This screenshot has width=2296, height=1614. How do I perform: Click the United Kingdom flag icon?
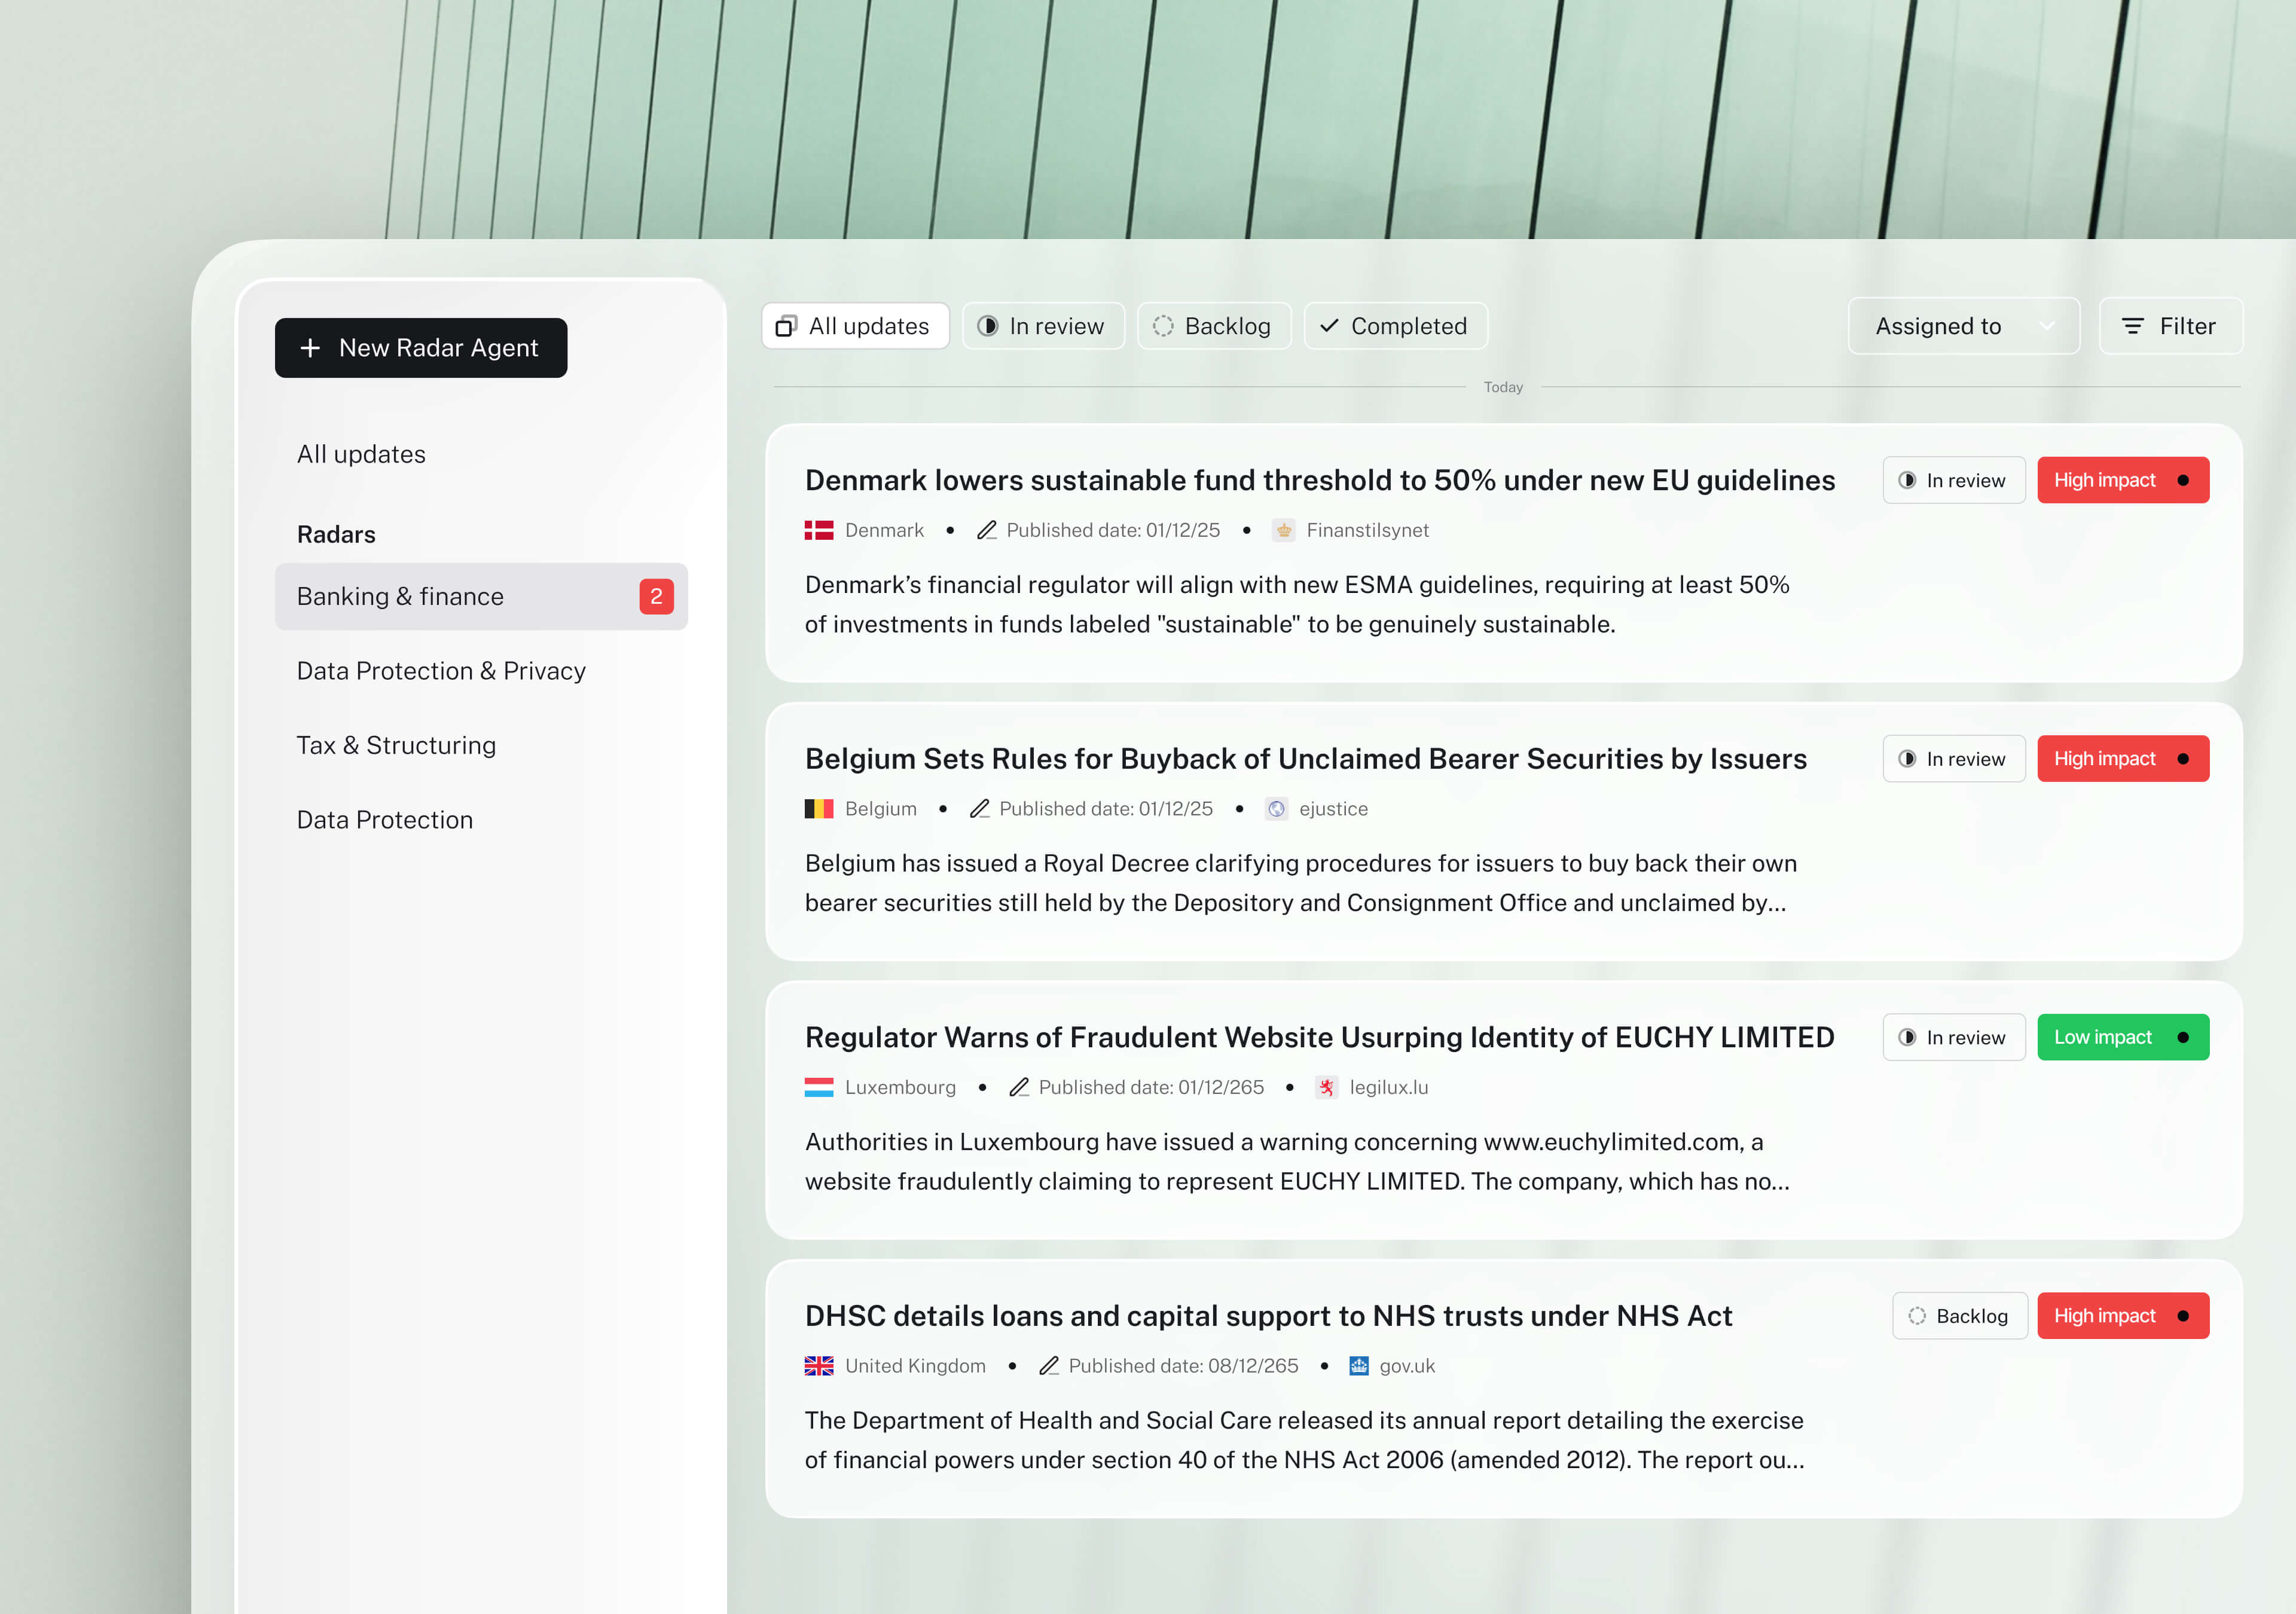pyautogui.click(x=818, y=1366)
